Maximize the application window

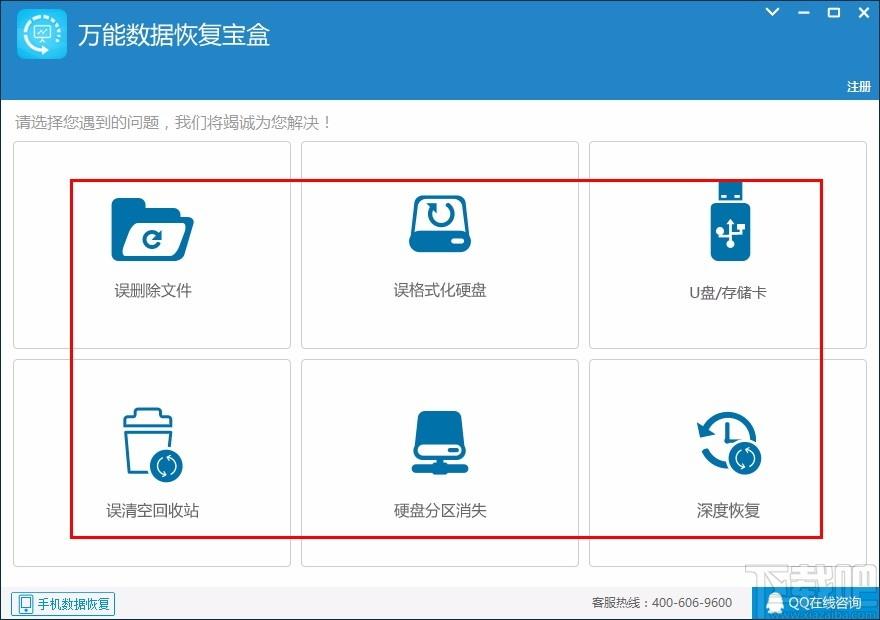click(834, 12)
